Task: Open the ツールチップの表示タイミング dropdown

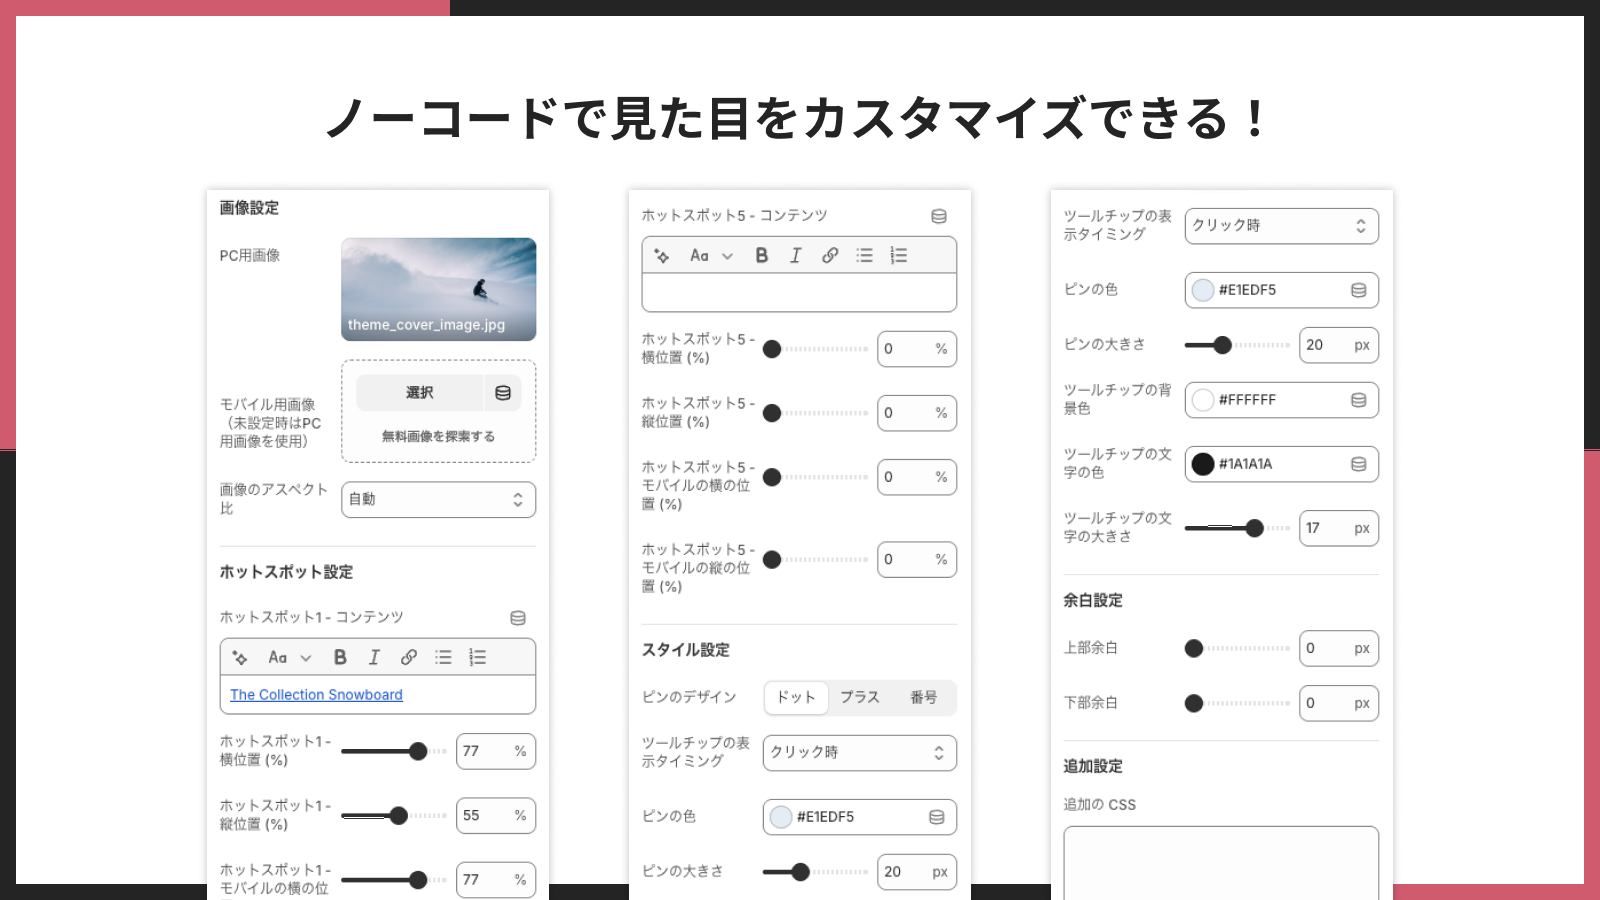Action: tap(1282, 226)
